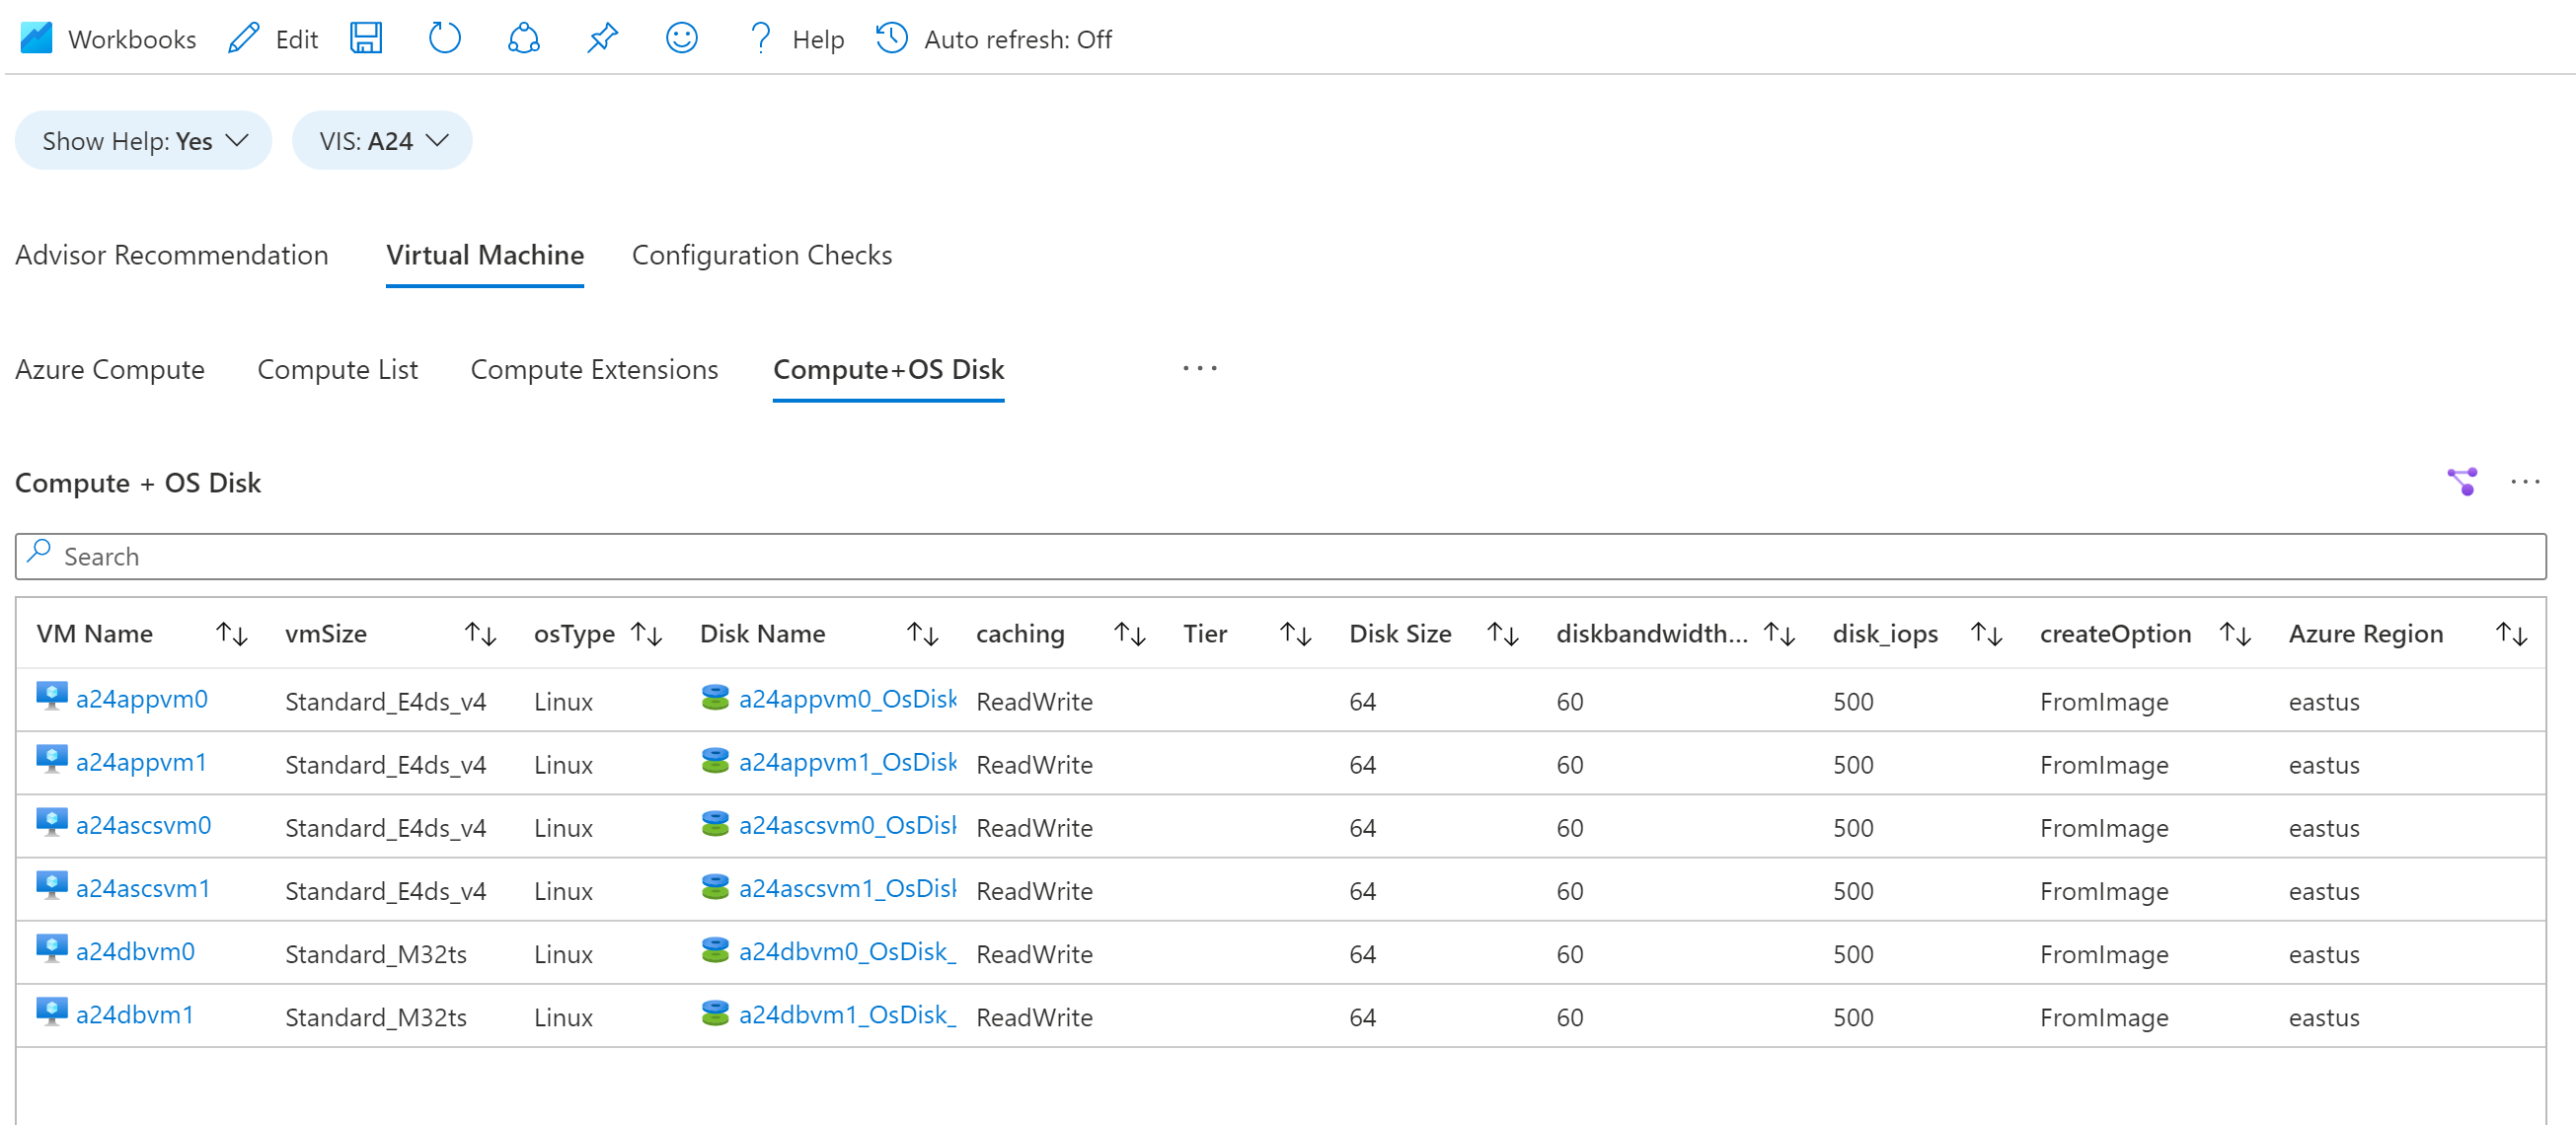Click the Refresh icon in toolbar
The width and height of the screenshot is (2576, 1125).
444,39
